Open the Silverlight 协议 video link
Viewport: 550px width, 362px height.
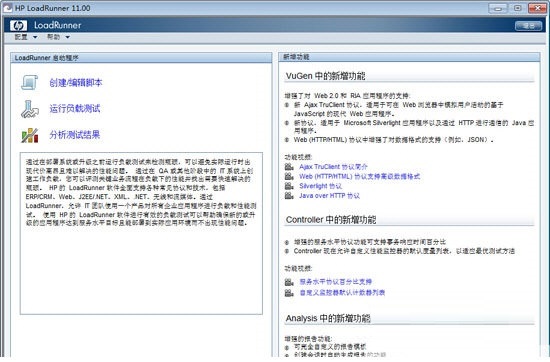coord(320,186)
